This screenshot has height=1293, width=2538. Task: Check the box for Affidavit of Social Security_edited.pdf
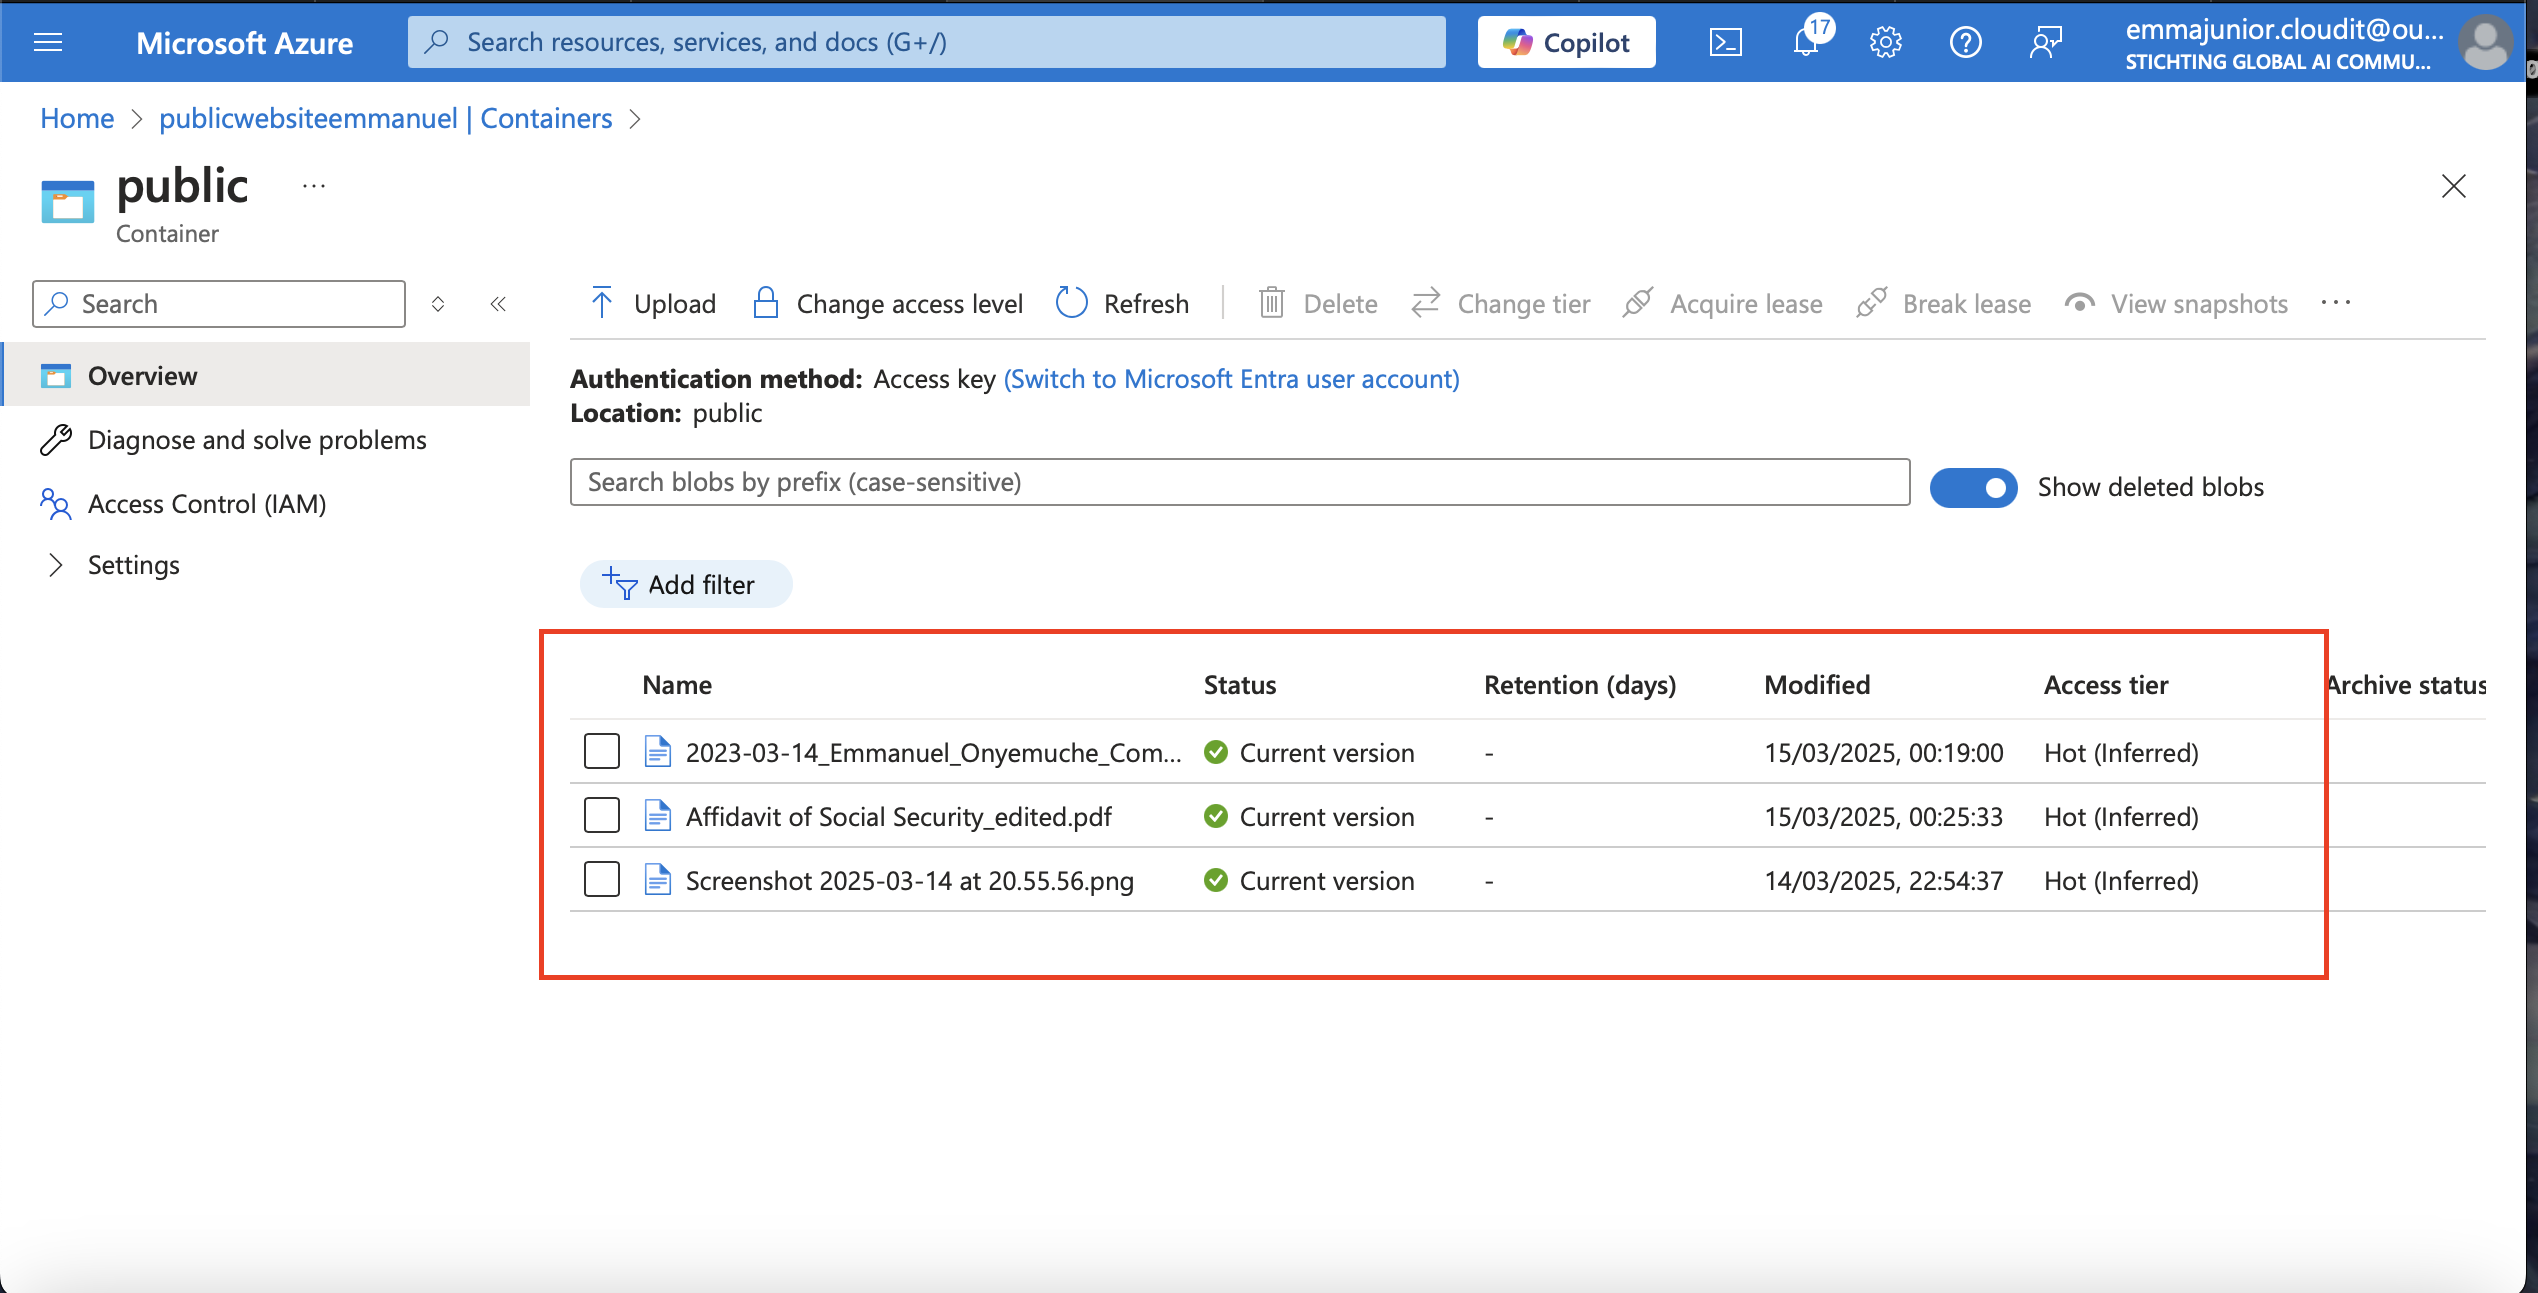602,815
